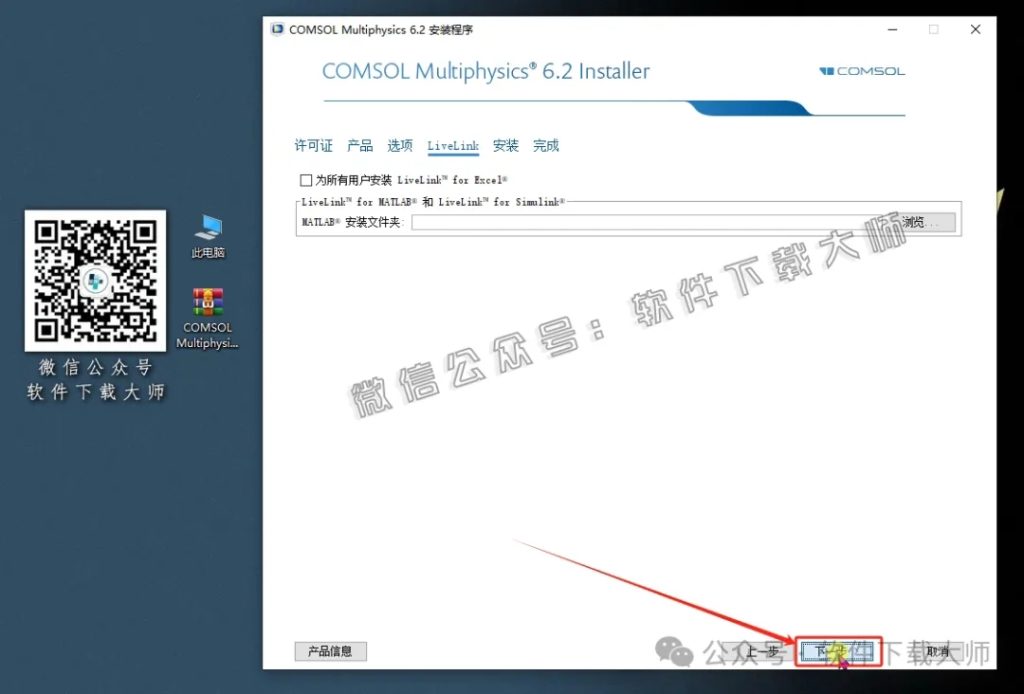Open the 选项 tab
Image resolution: width=1024 pixels, height=694 pixels.
coord(399,145)
